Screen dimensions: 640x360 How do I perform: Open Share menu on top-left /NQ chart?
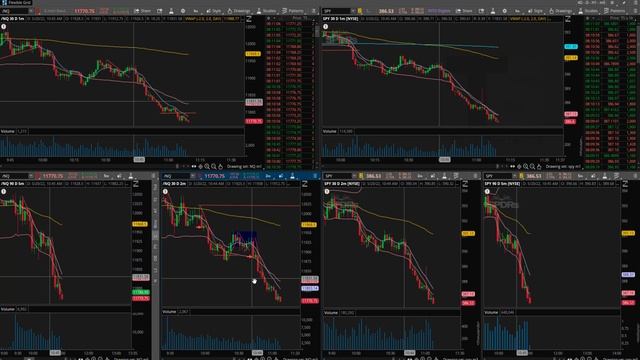(143, 11)
